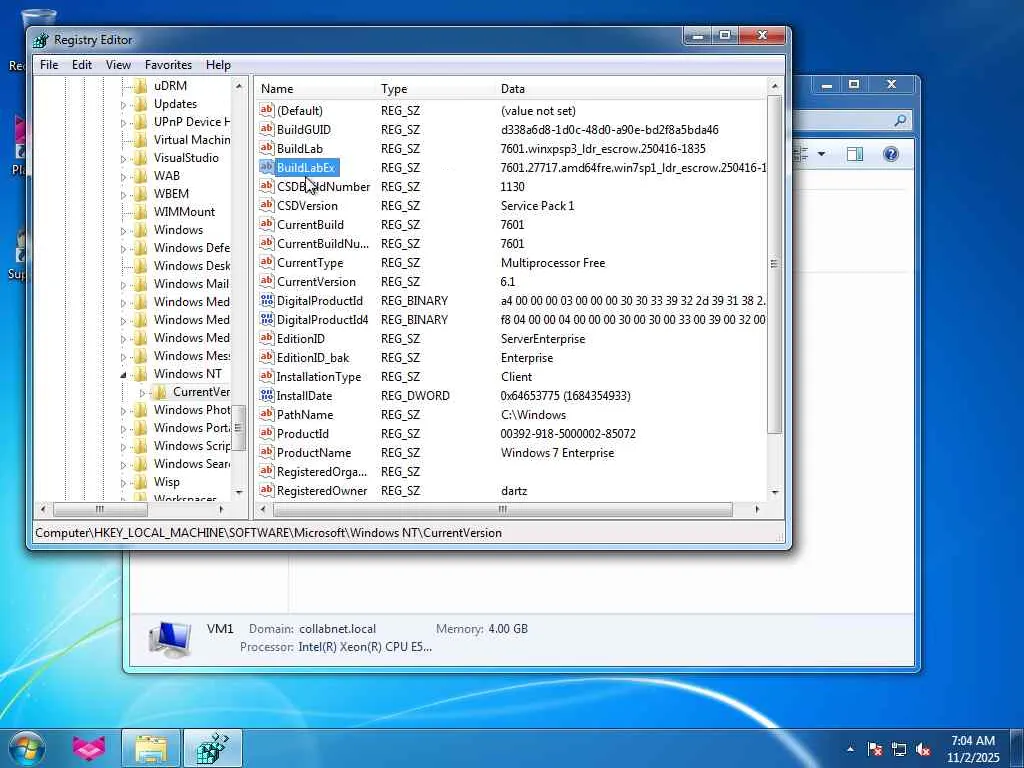Click help icon in background window
1024x768 pixels.
pyautogui.click(x=891, y=154)
